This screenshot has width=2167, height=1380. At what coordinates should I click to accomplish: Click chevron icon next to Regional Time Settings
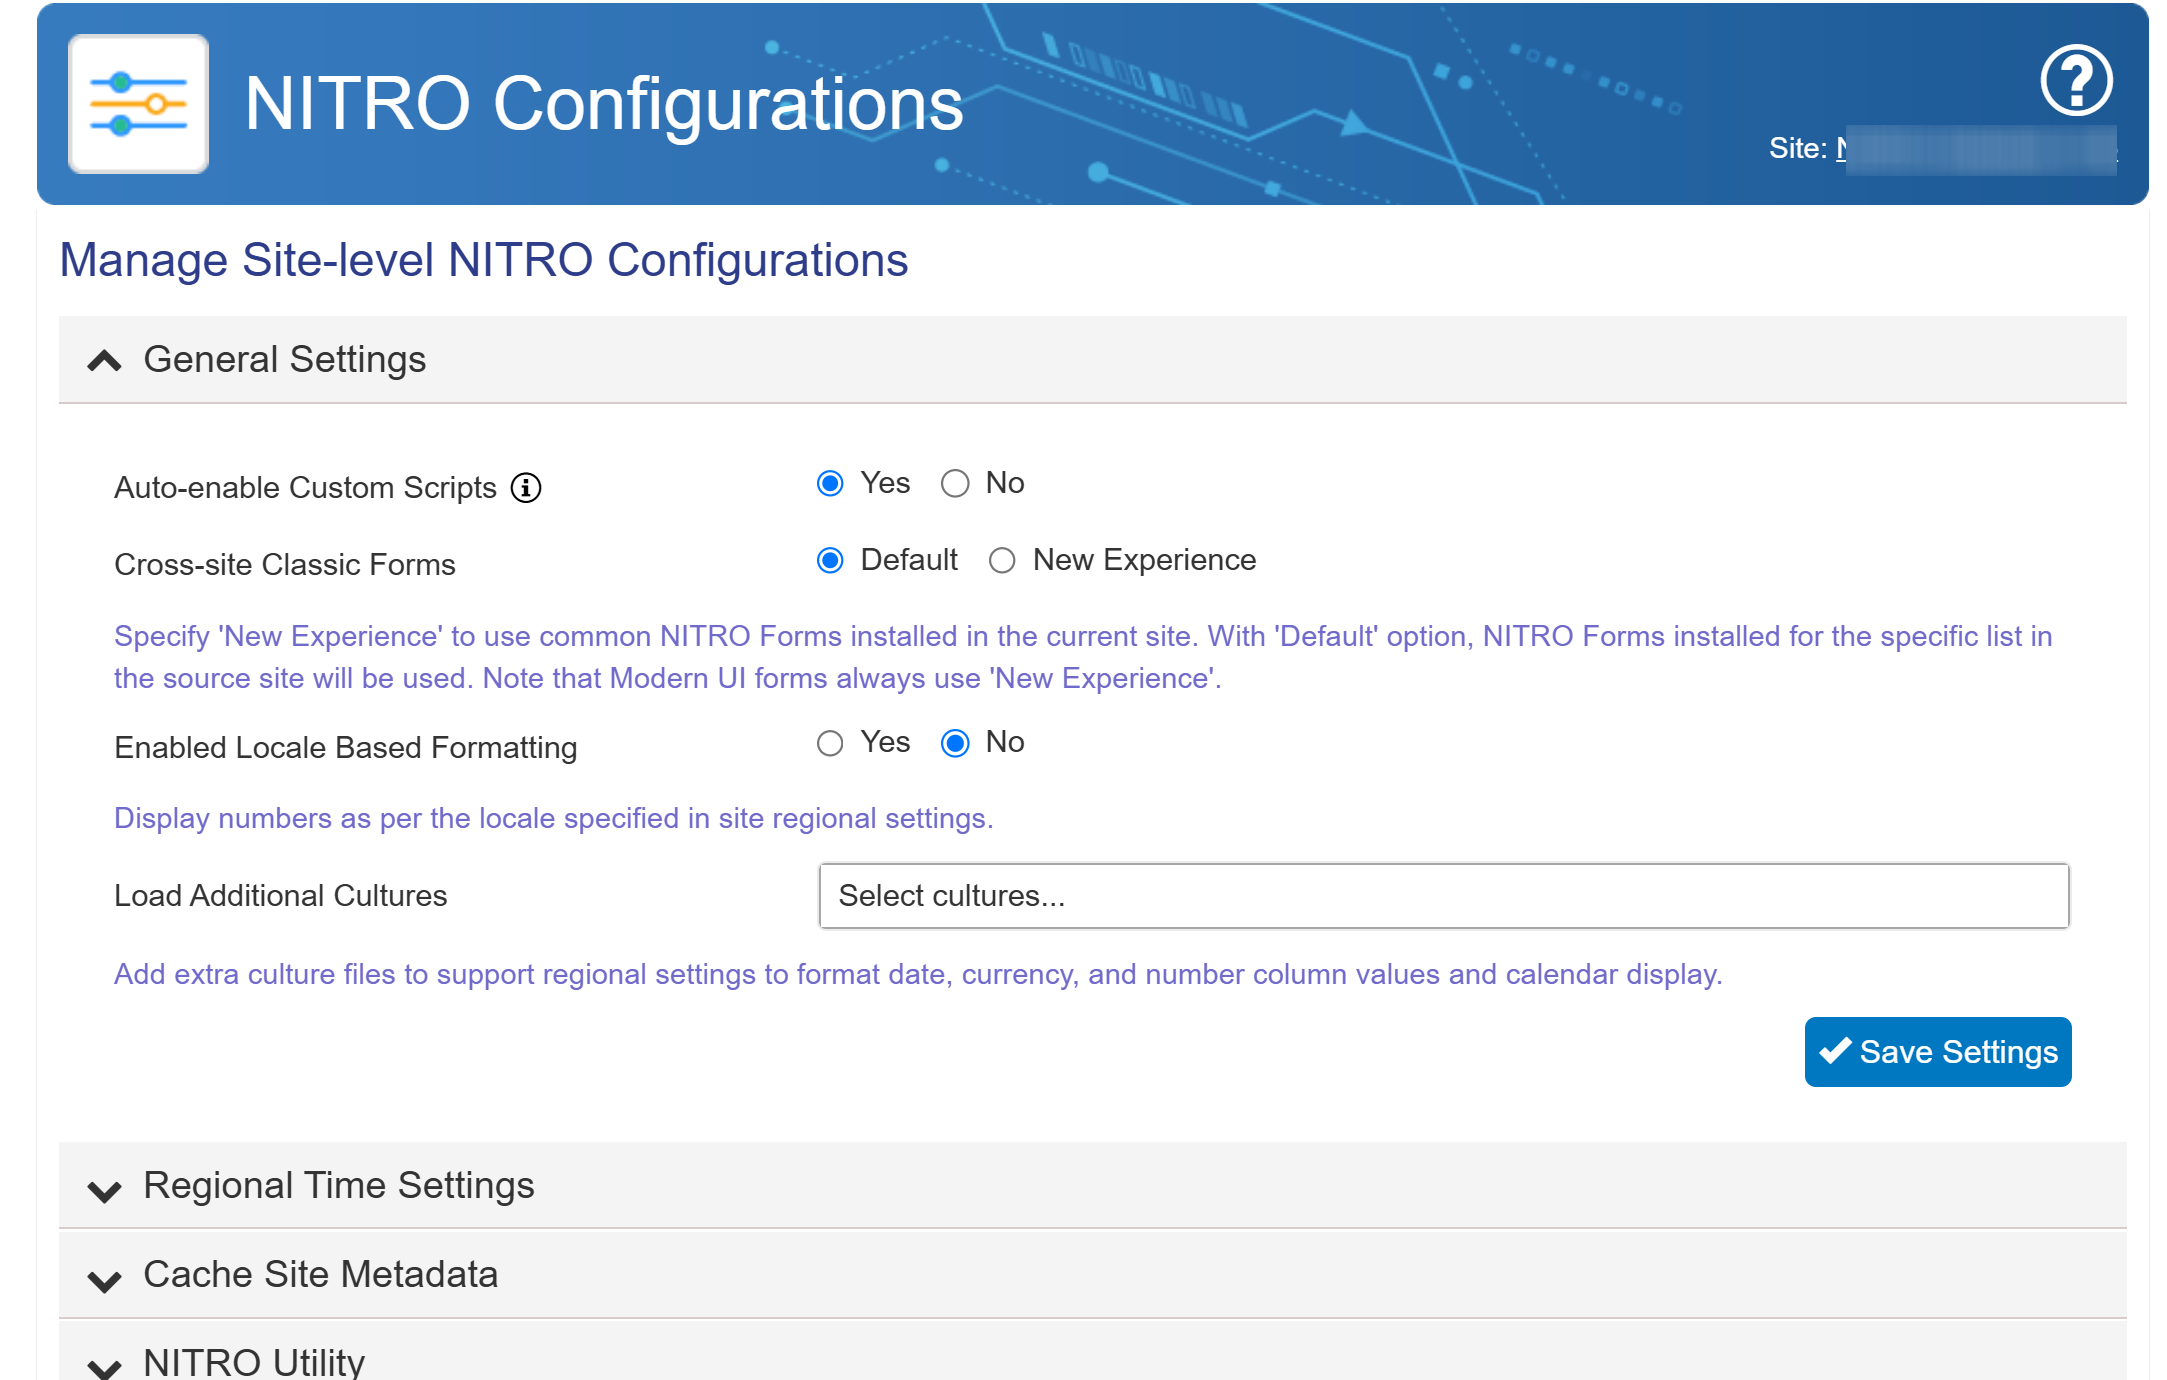click(104, 1190)
